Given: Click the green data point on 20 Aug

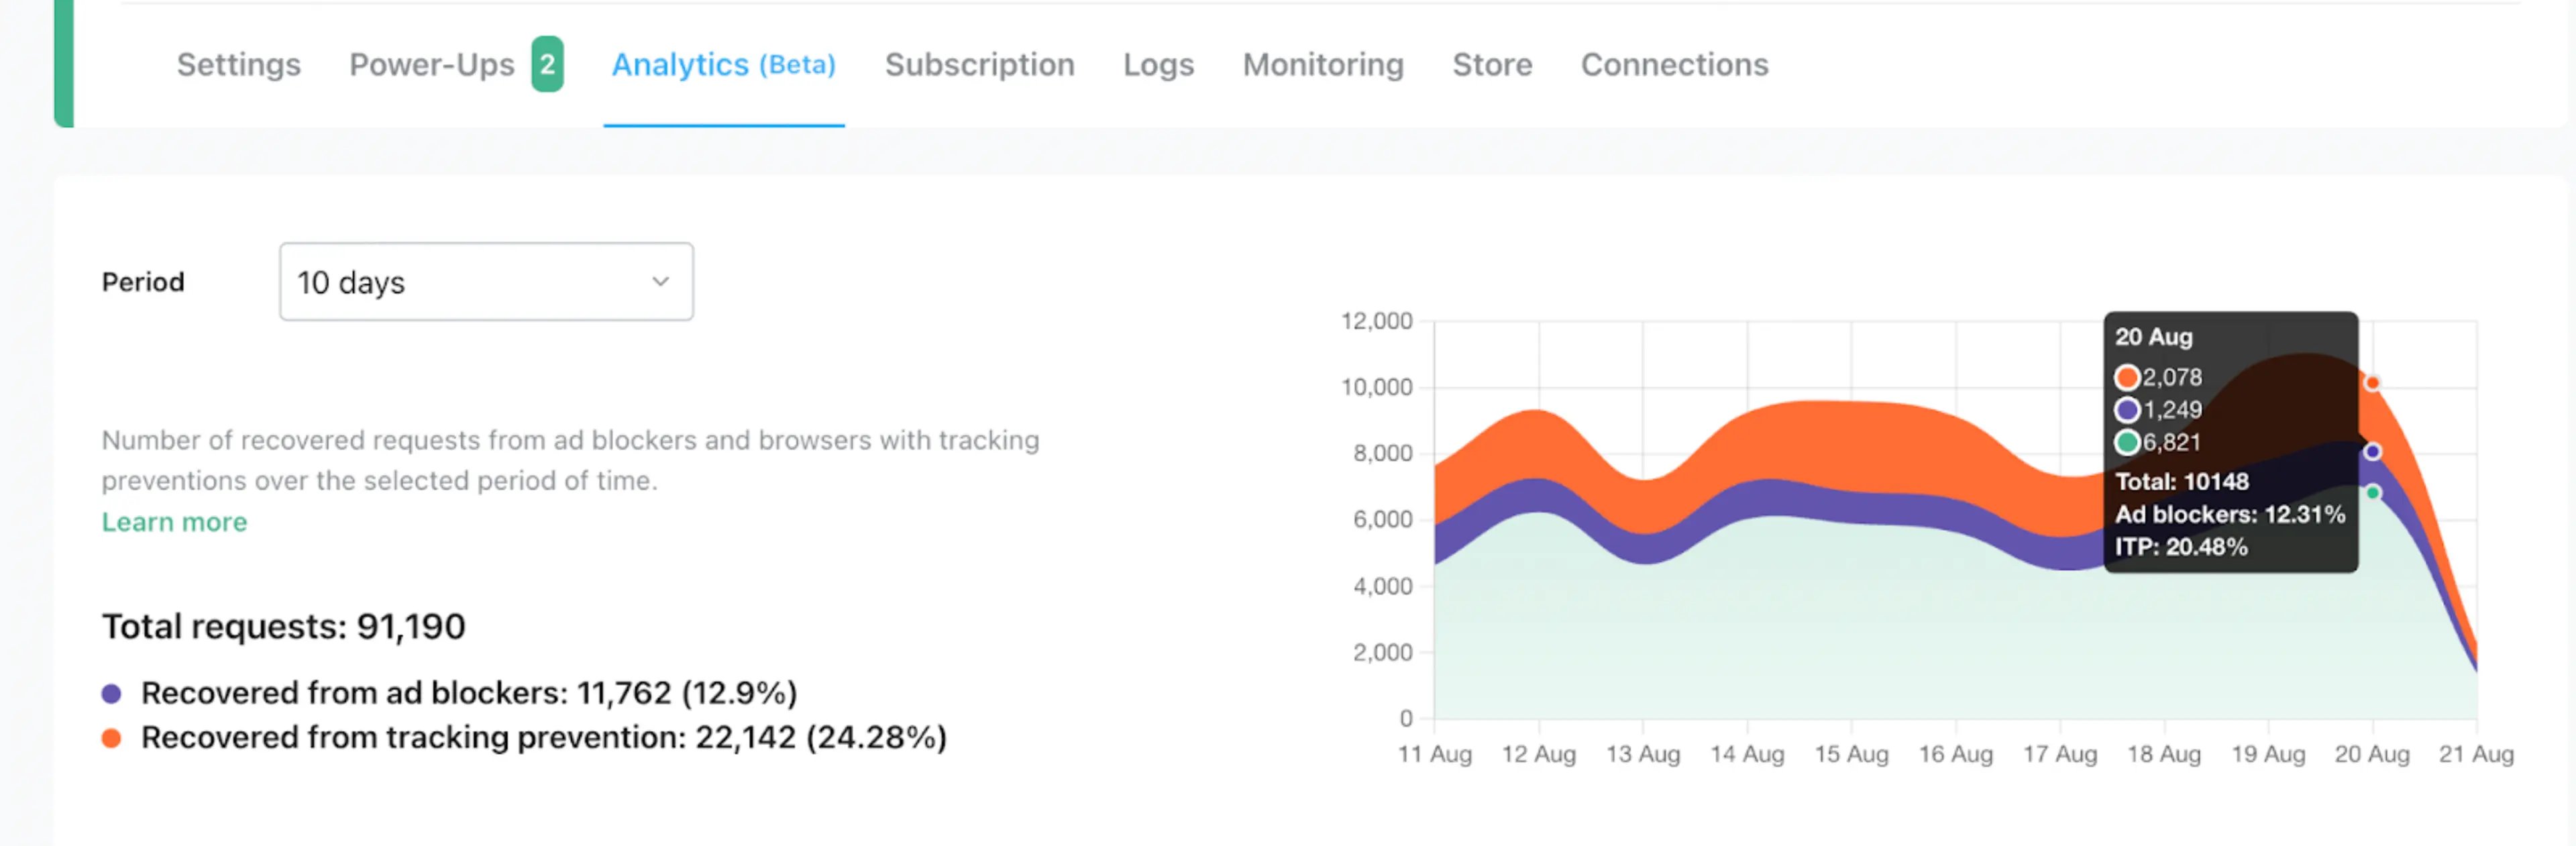Looking at the screenshot, I should (2372, 492).
